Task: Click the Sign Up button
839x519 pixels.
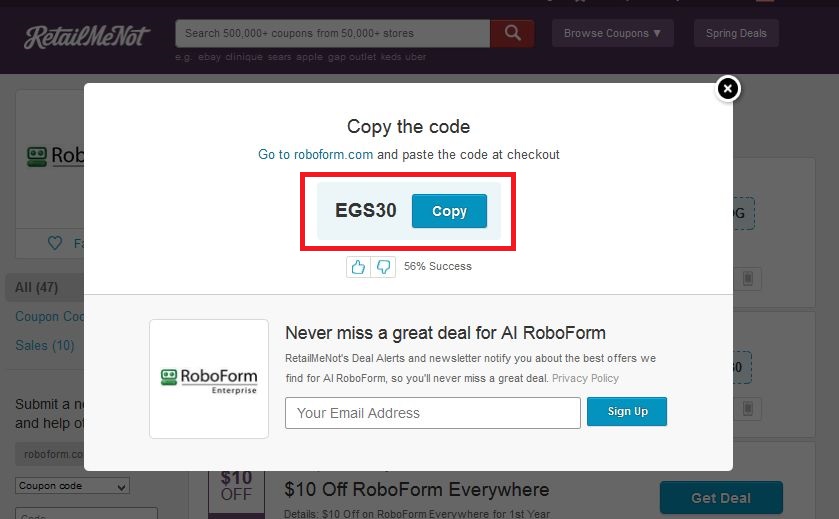Action: [627, 411]
